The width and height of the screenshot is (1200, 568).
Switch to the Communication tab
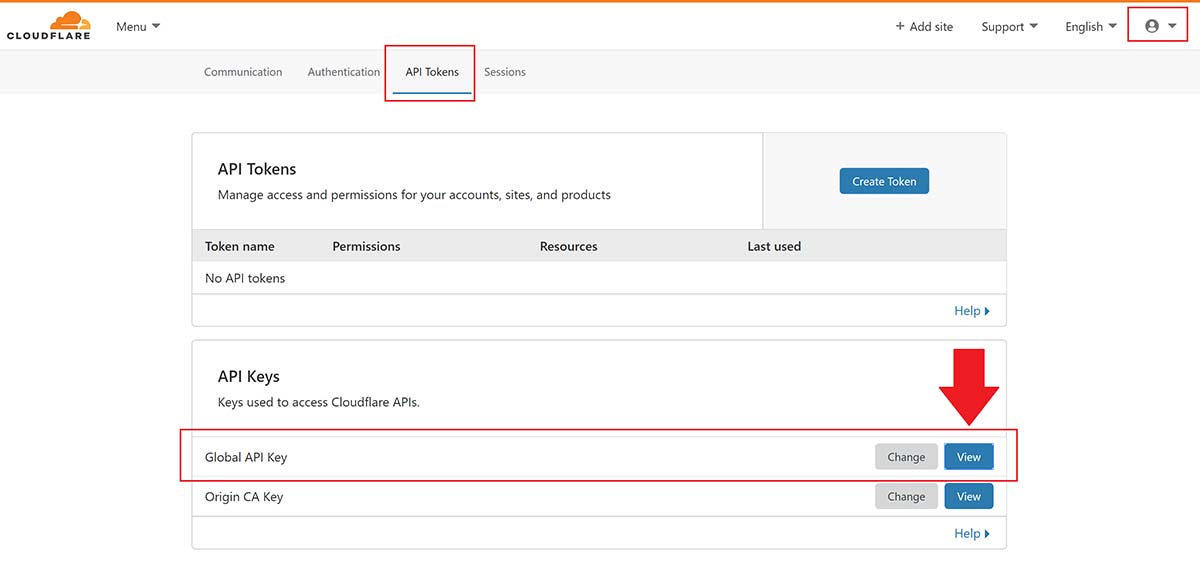243,72
